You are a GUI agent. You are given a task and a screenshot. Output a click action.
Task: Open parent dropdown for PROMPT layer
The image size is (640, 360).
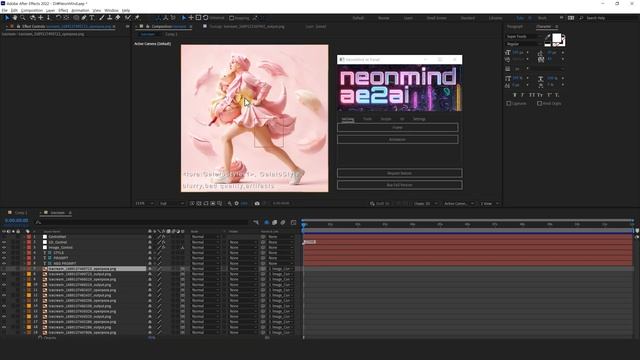click(x=281, y=258)
